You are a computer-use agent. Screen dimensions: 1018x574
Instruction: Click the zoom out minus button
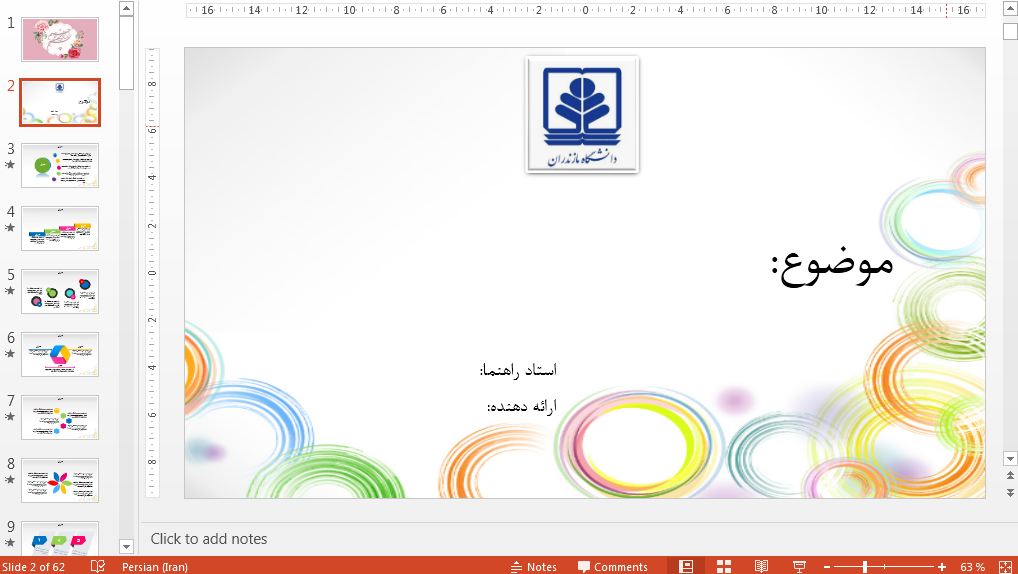pyautogui.click(x=826, y=567)
